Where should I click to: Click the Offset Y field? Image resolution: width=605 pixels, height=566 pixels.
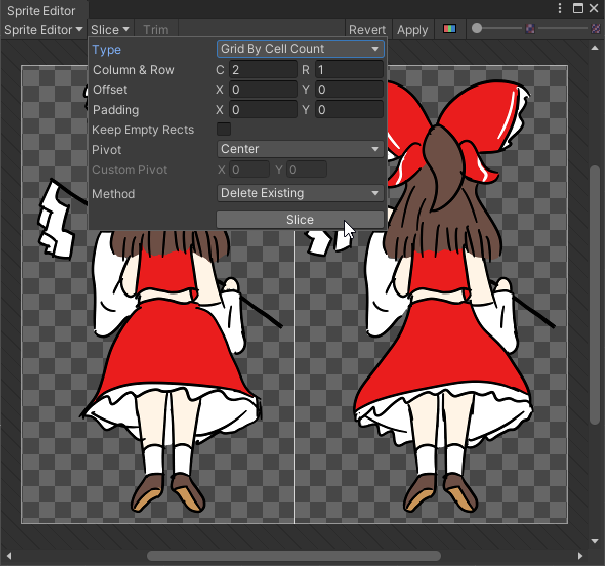point(350,90)
